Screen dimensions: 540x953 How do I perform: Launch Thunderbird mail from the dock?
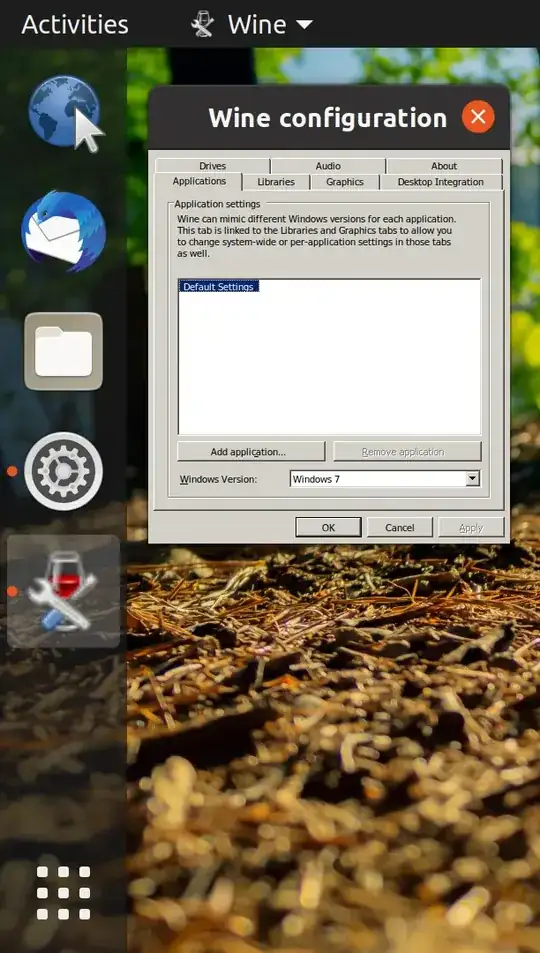[x=63, y=231]
